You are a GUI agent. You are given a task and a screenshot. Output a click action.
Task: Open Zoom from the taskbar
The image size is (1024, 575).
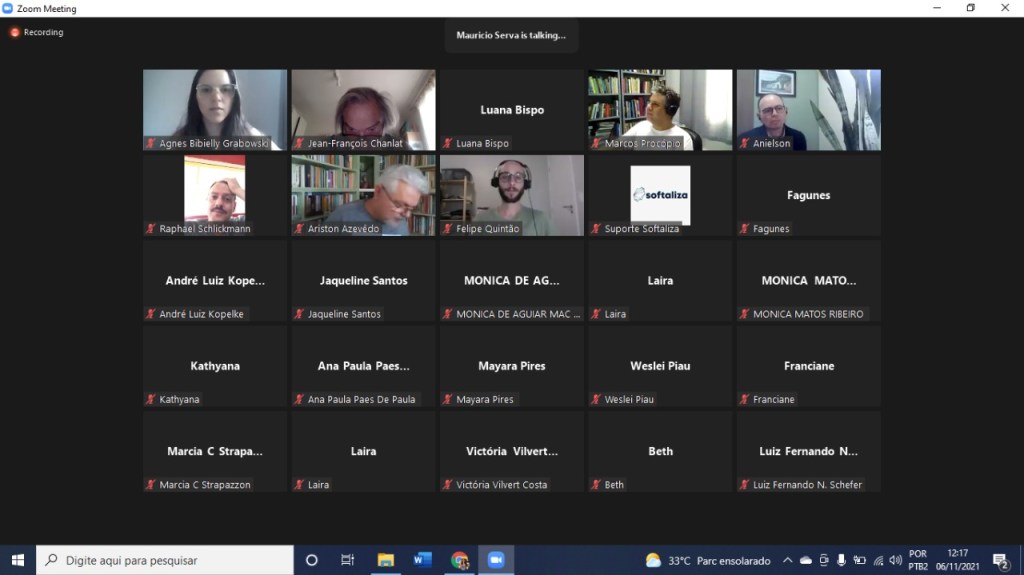496,560
